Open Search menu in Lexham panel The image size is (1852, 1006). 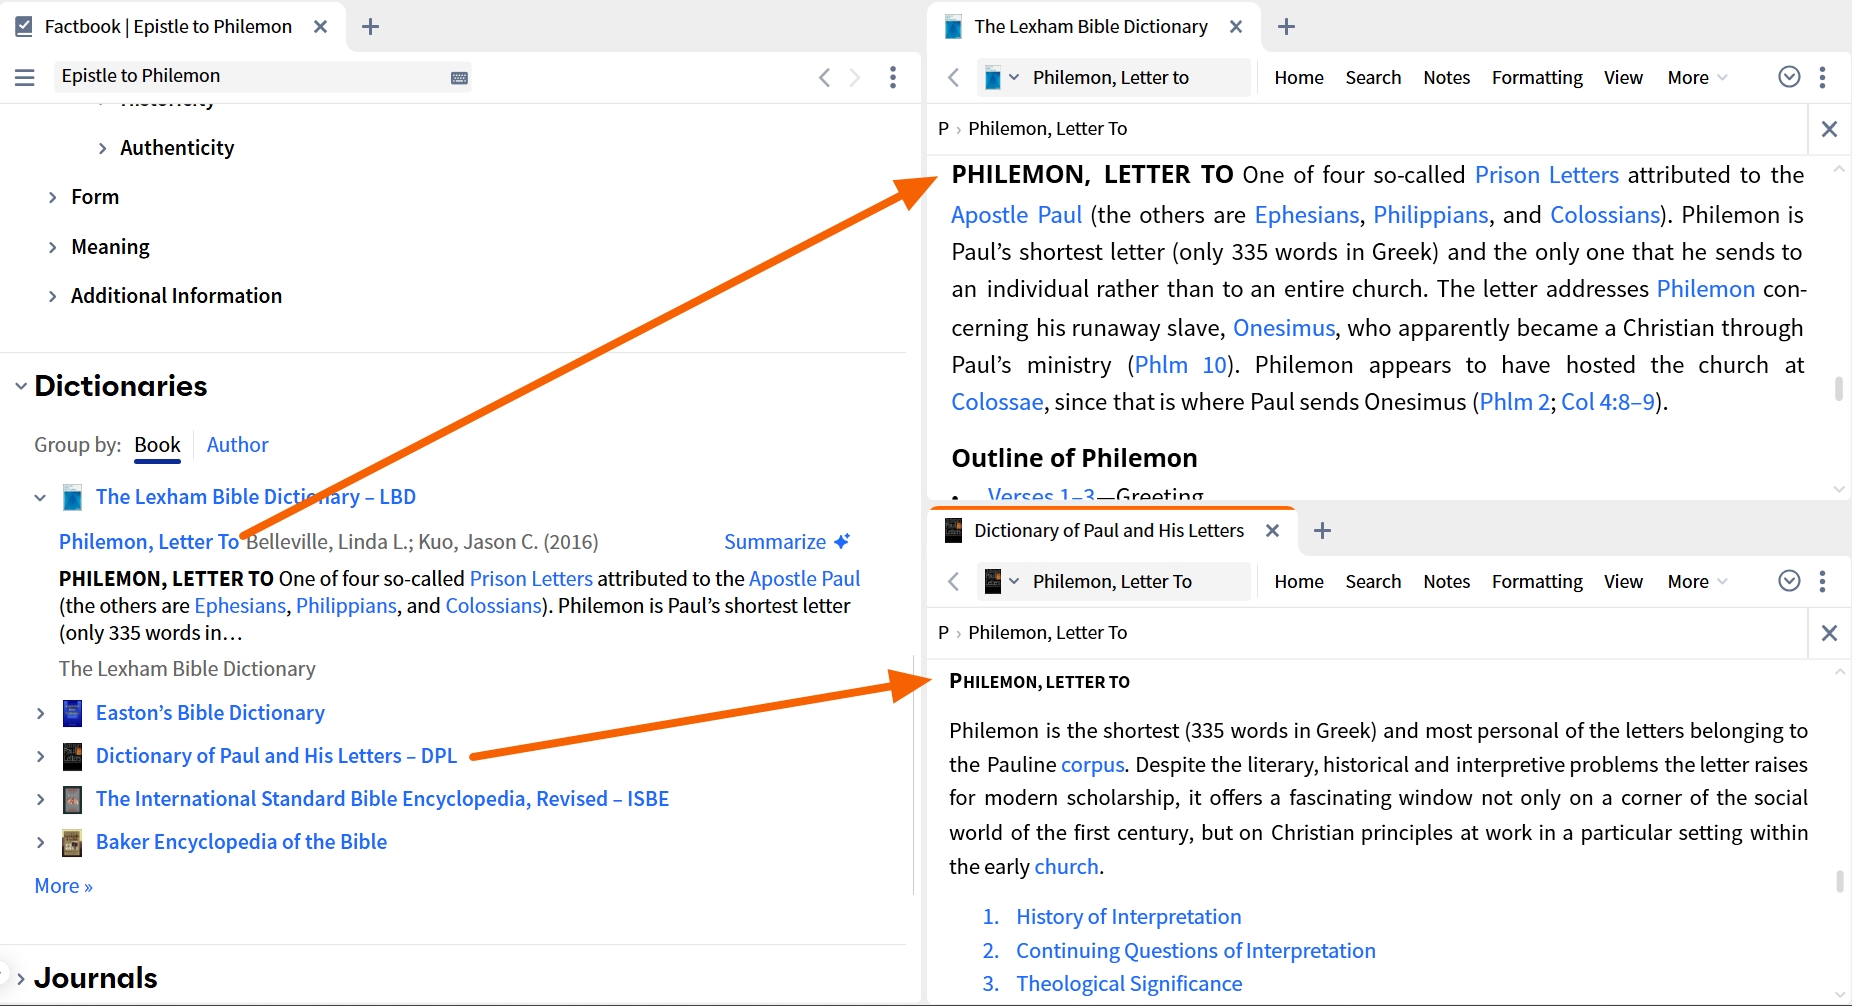[1373, 77]
